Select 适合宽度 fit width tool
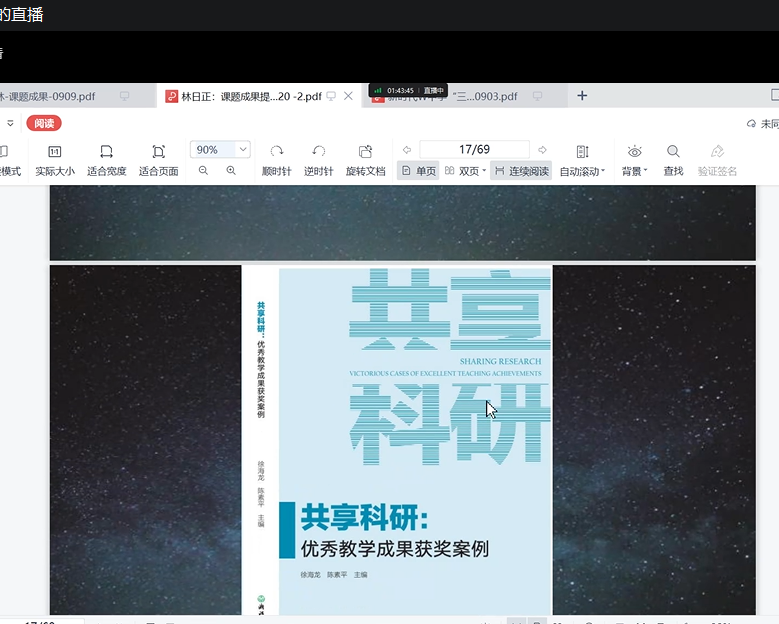 [106, 152]
